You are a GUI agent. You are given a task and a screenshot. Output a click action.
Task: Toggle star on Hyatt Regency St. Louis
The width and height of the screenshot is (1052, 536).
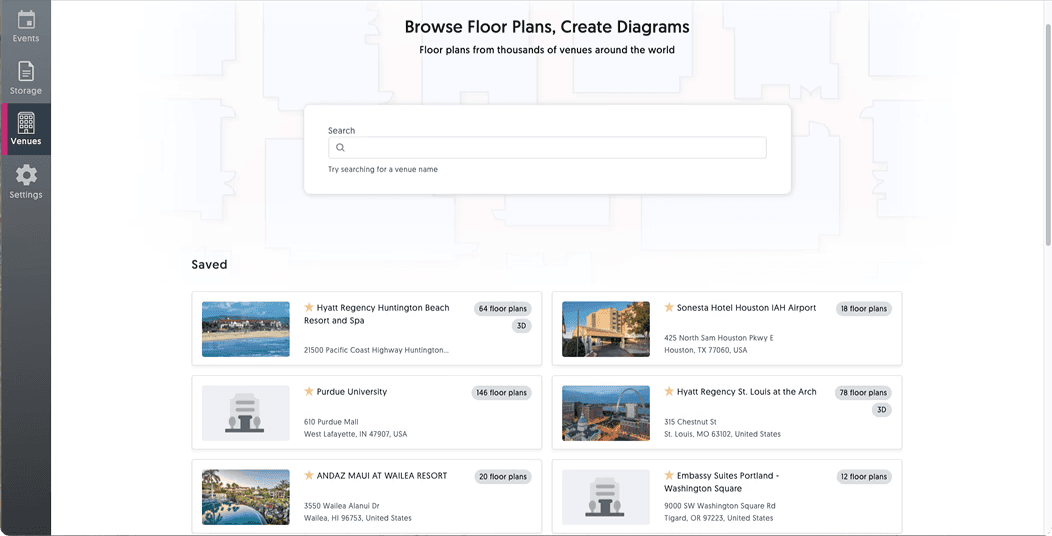coord(669,391)
